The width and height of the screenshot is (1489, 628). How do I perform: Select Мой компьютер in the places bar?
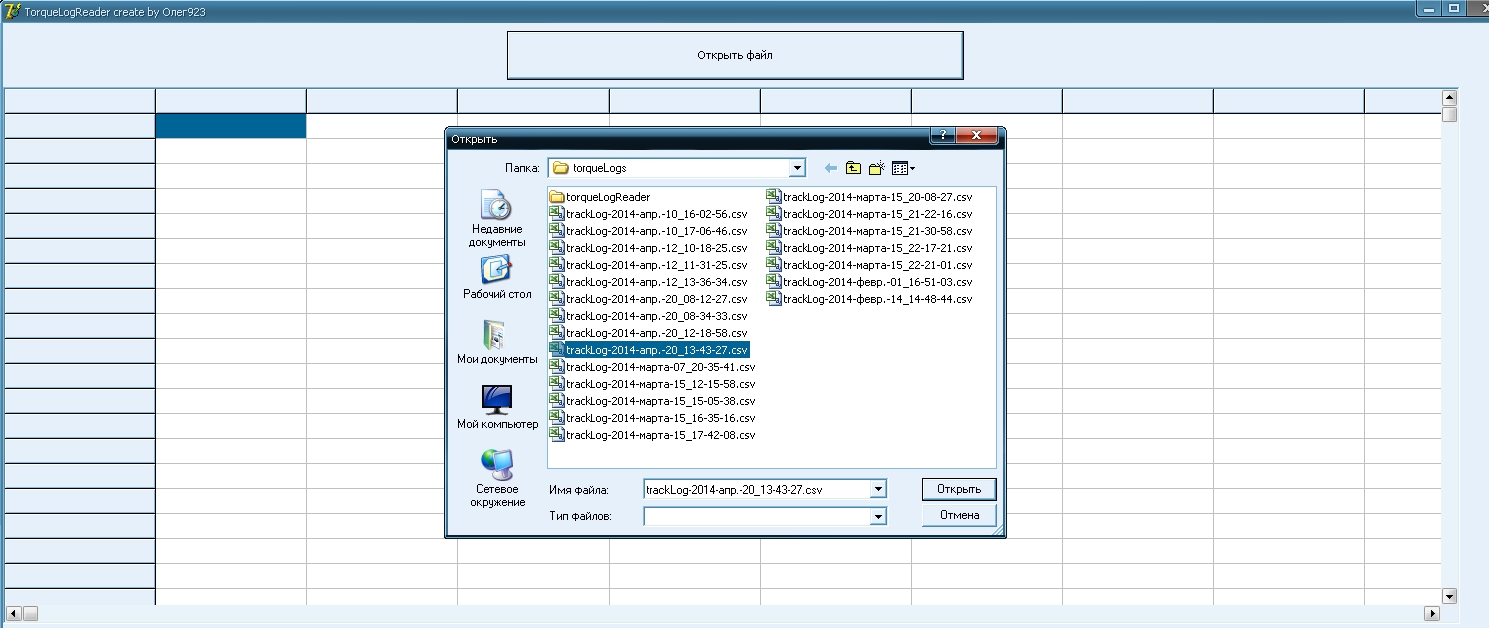pyautogui.click(x=497, y=408)
